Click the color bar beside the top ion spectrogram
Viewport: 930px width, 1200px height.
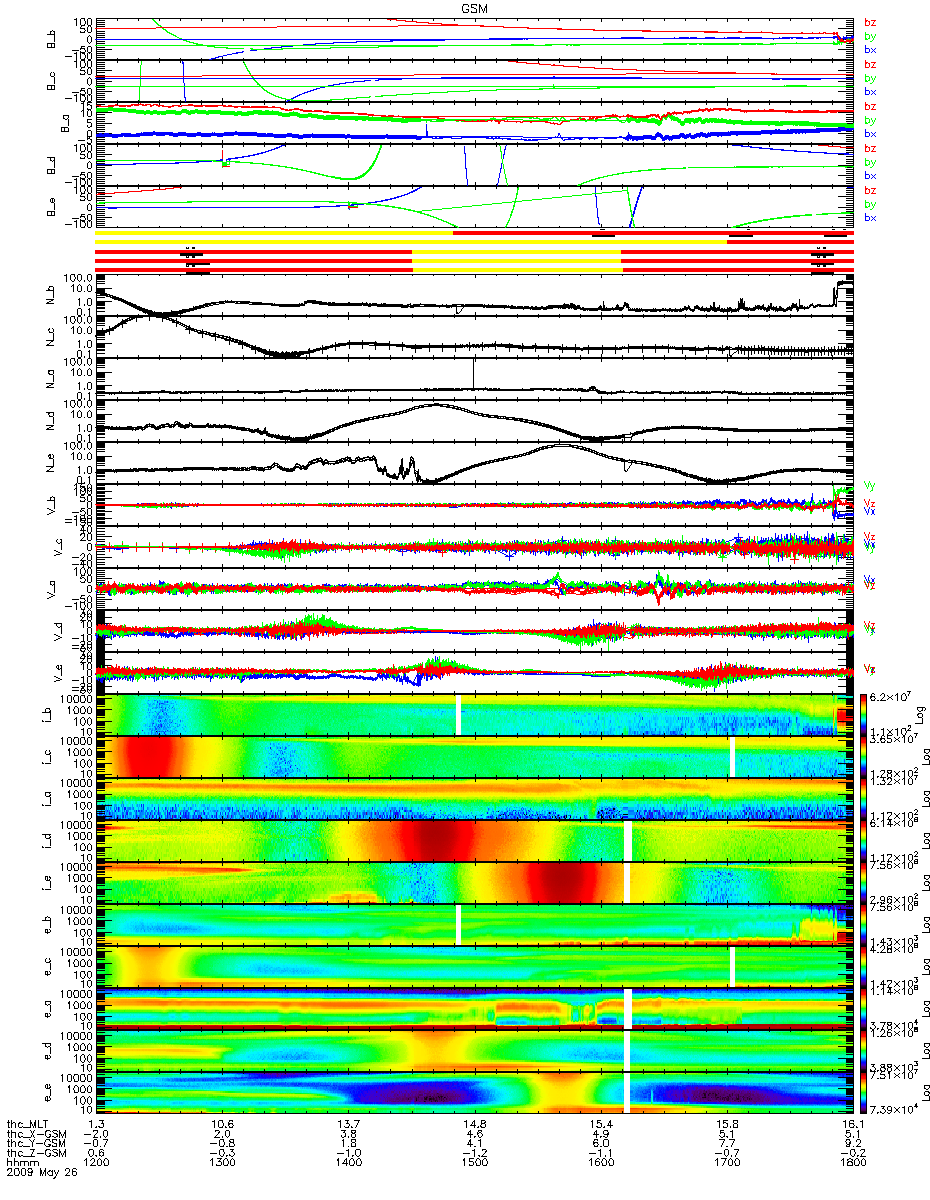(864, 714)
